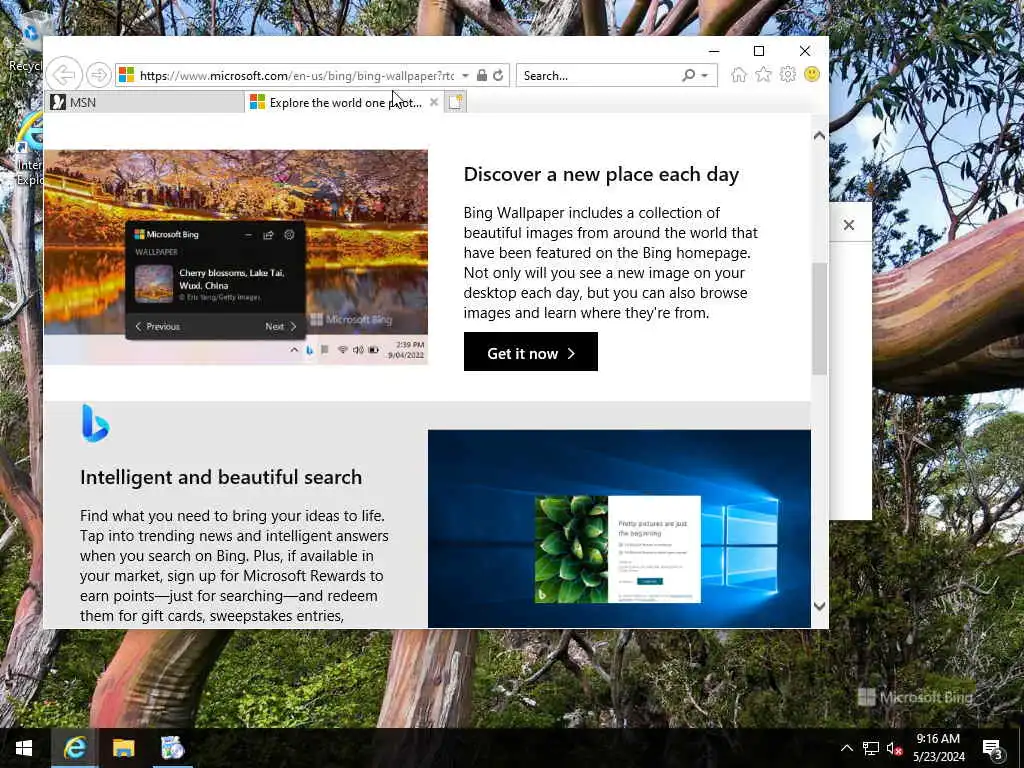Screen dimensions: 1024x768
Task: Click the cherry blossoms wallpaper preview image
Action: [x=236, y=257]
